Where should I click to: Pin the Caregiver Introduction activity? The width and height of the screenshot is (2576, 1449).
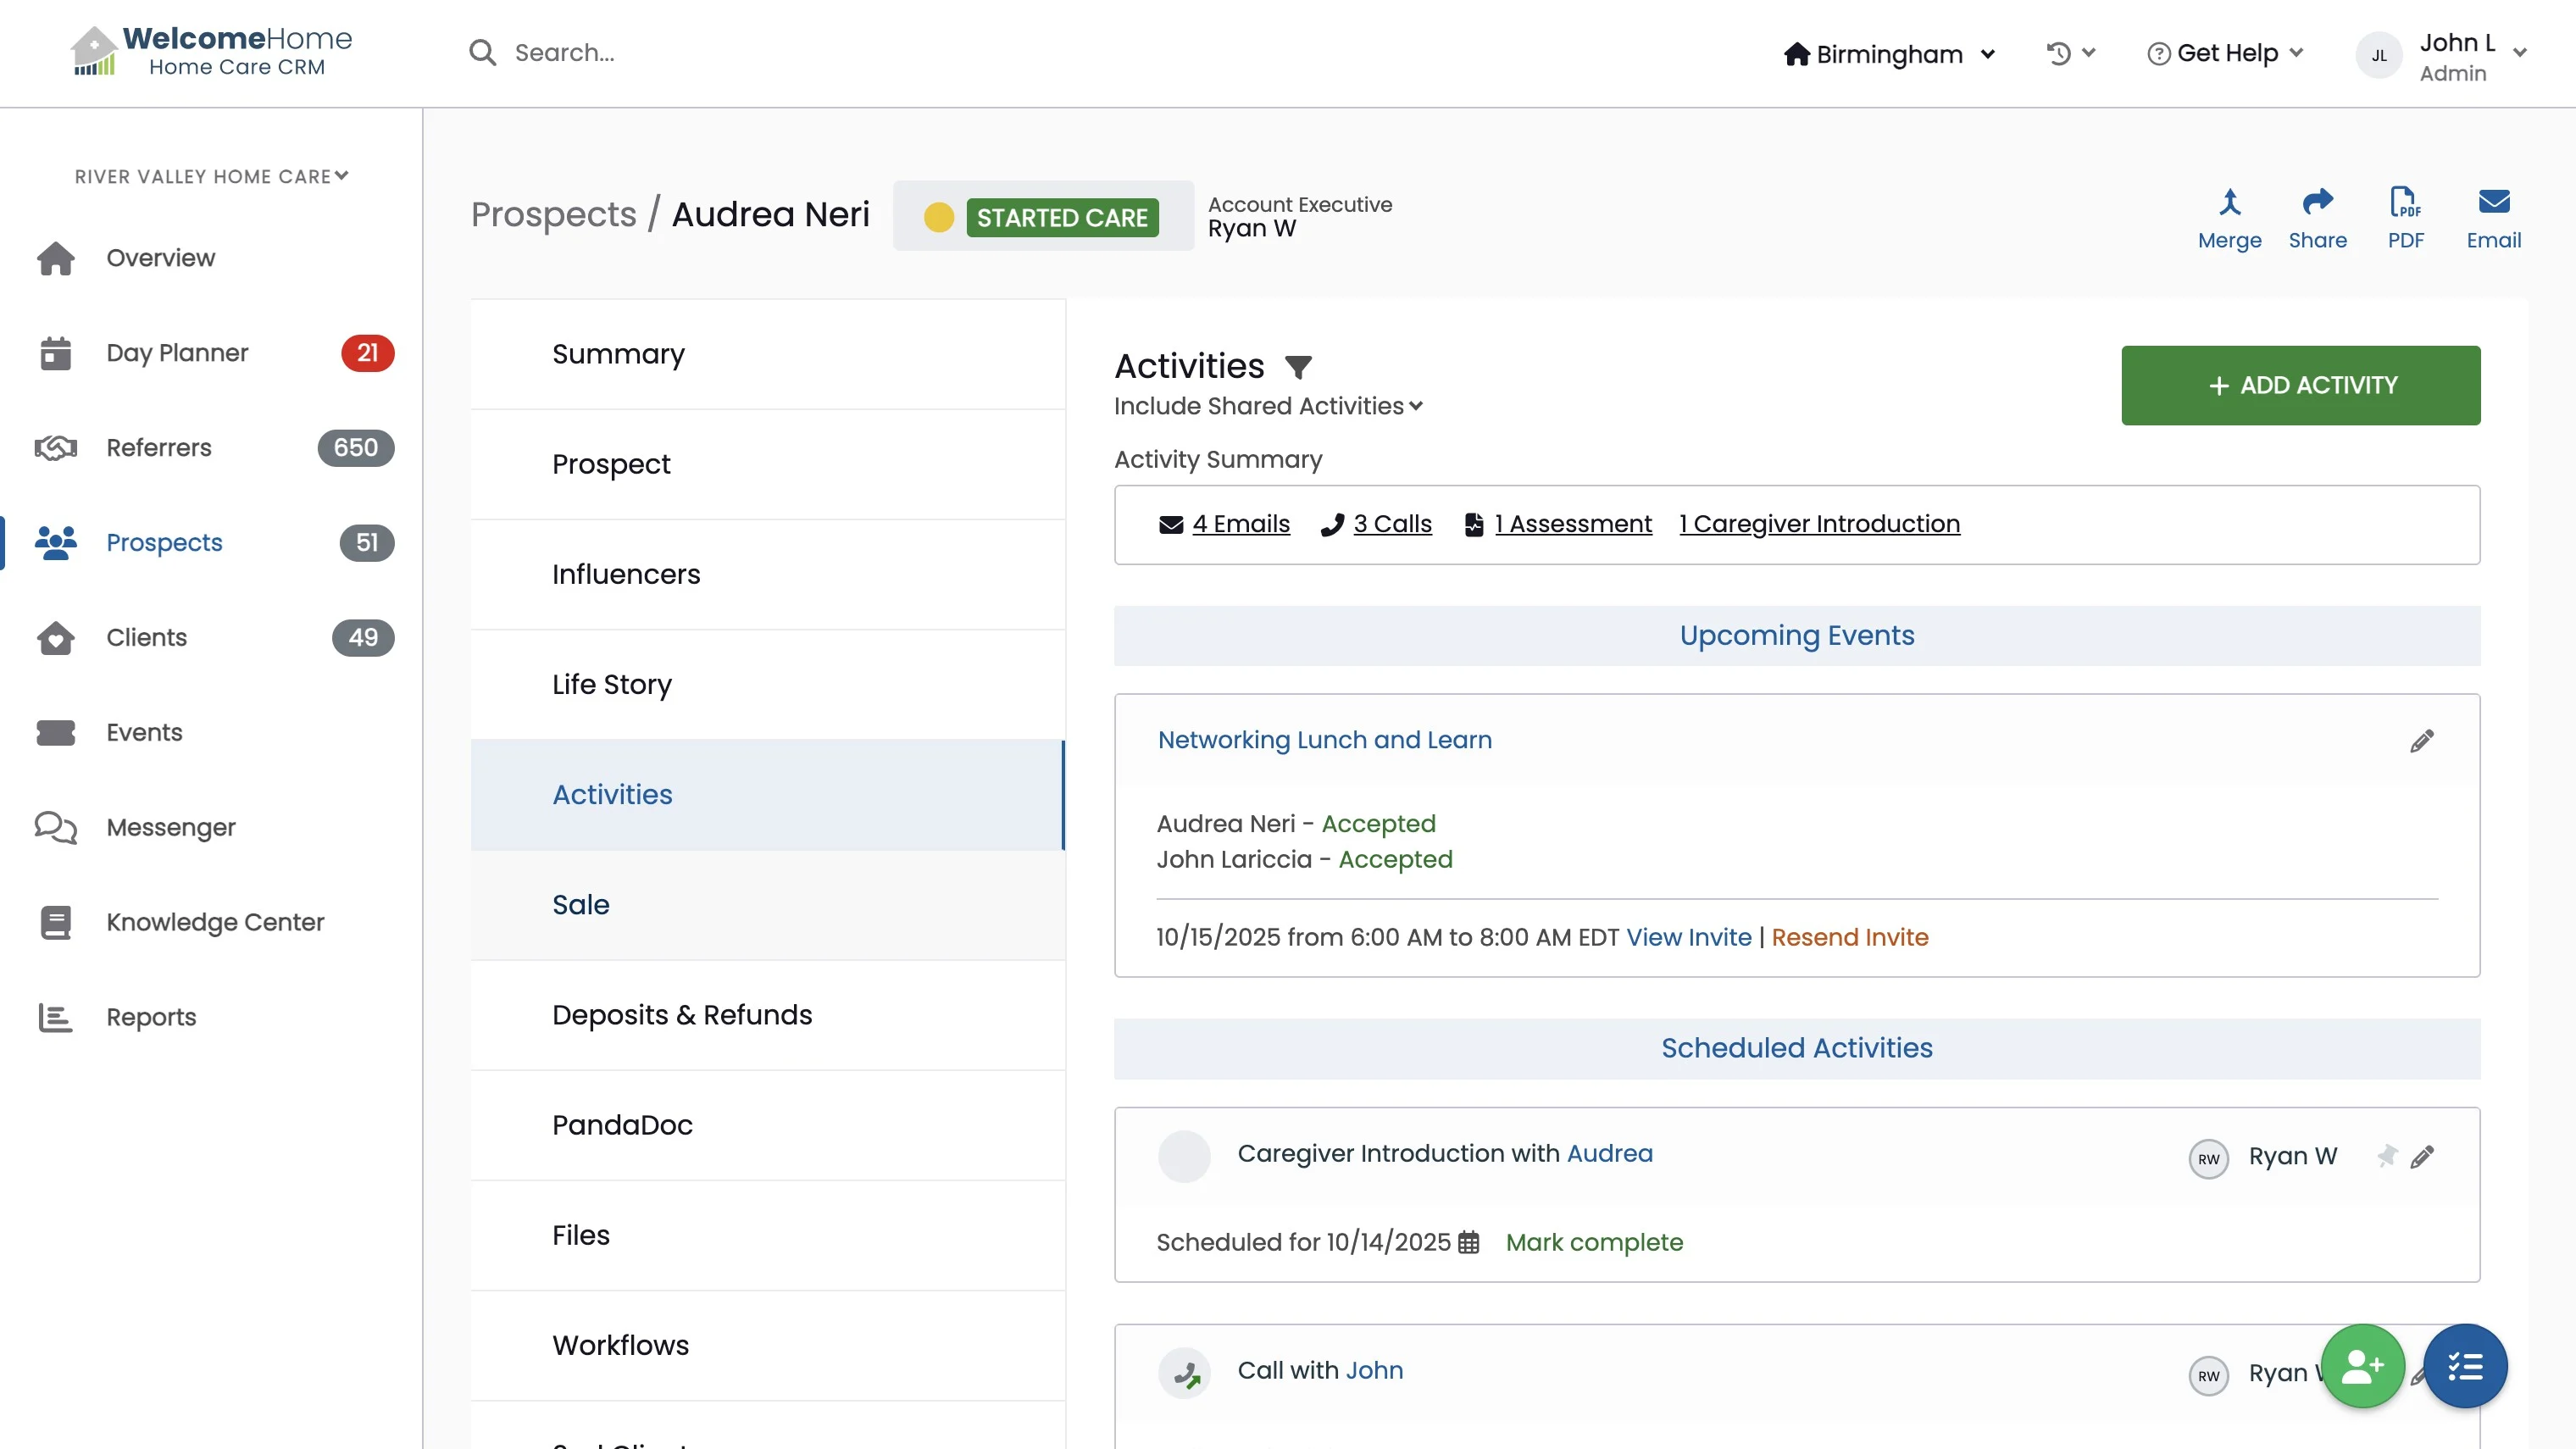pyautogui.click(x=2387, y=1156)
